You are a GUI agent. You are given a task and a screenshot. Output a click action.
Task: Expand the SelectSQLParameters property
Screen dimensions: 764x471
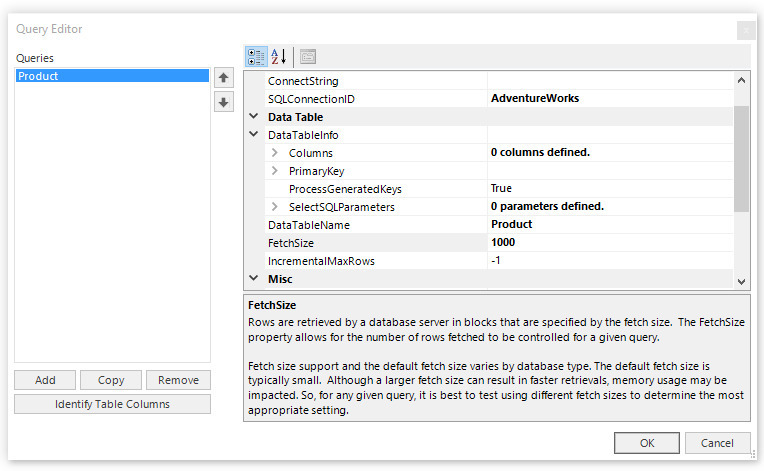275,207
